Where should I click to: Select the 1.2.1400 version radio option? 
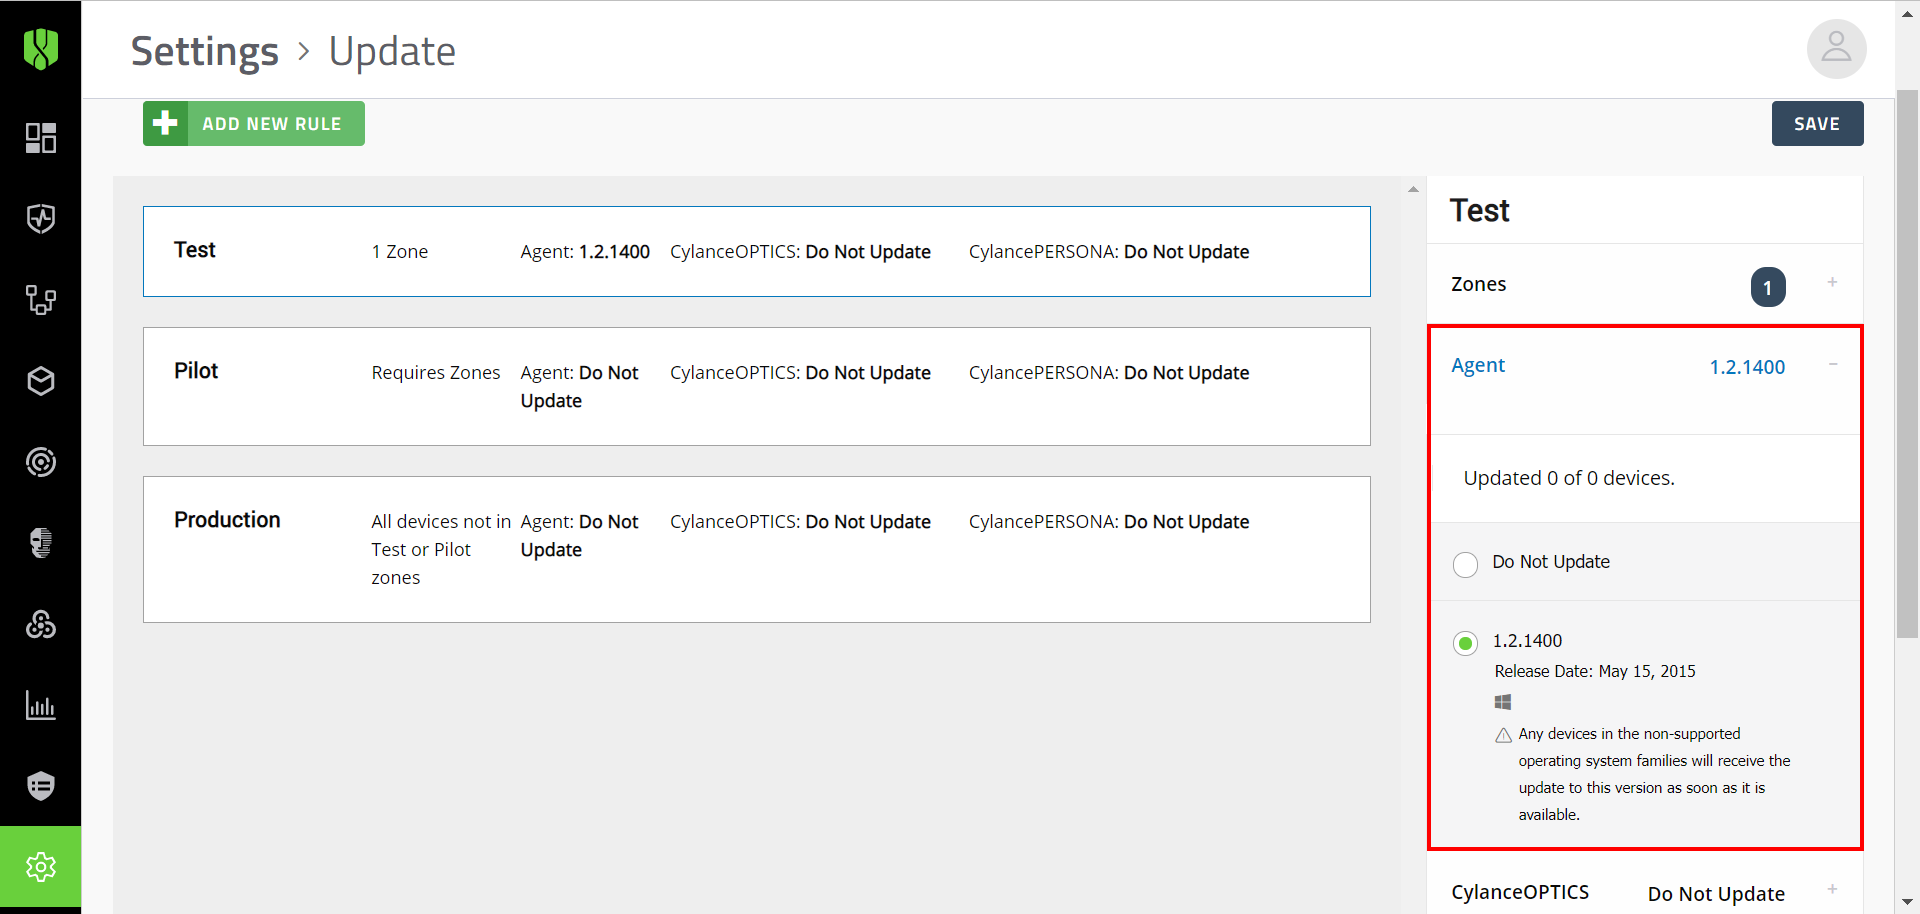1465,643
